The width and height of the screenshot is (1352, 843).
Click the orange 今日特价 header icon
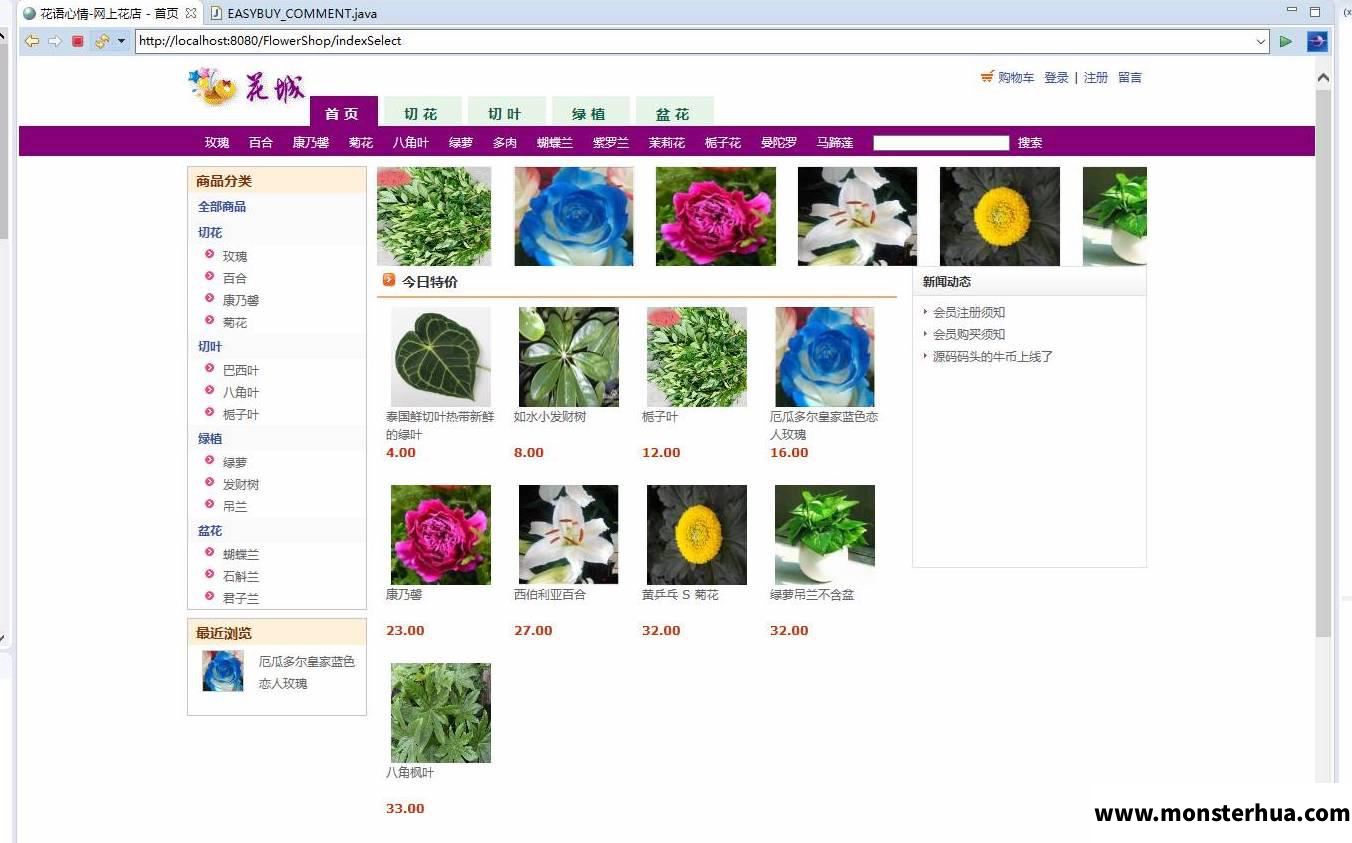(389, 280)
